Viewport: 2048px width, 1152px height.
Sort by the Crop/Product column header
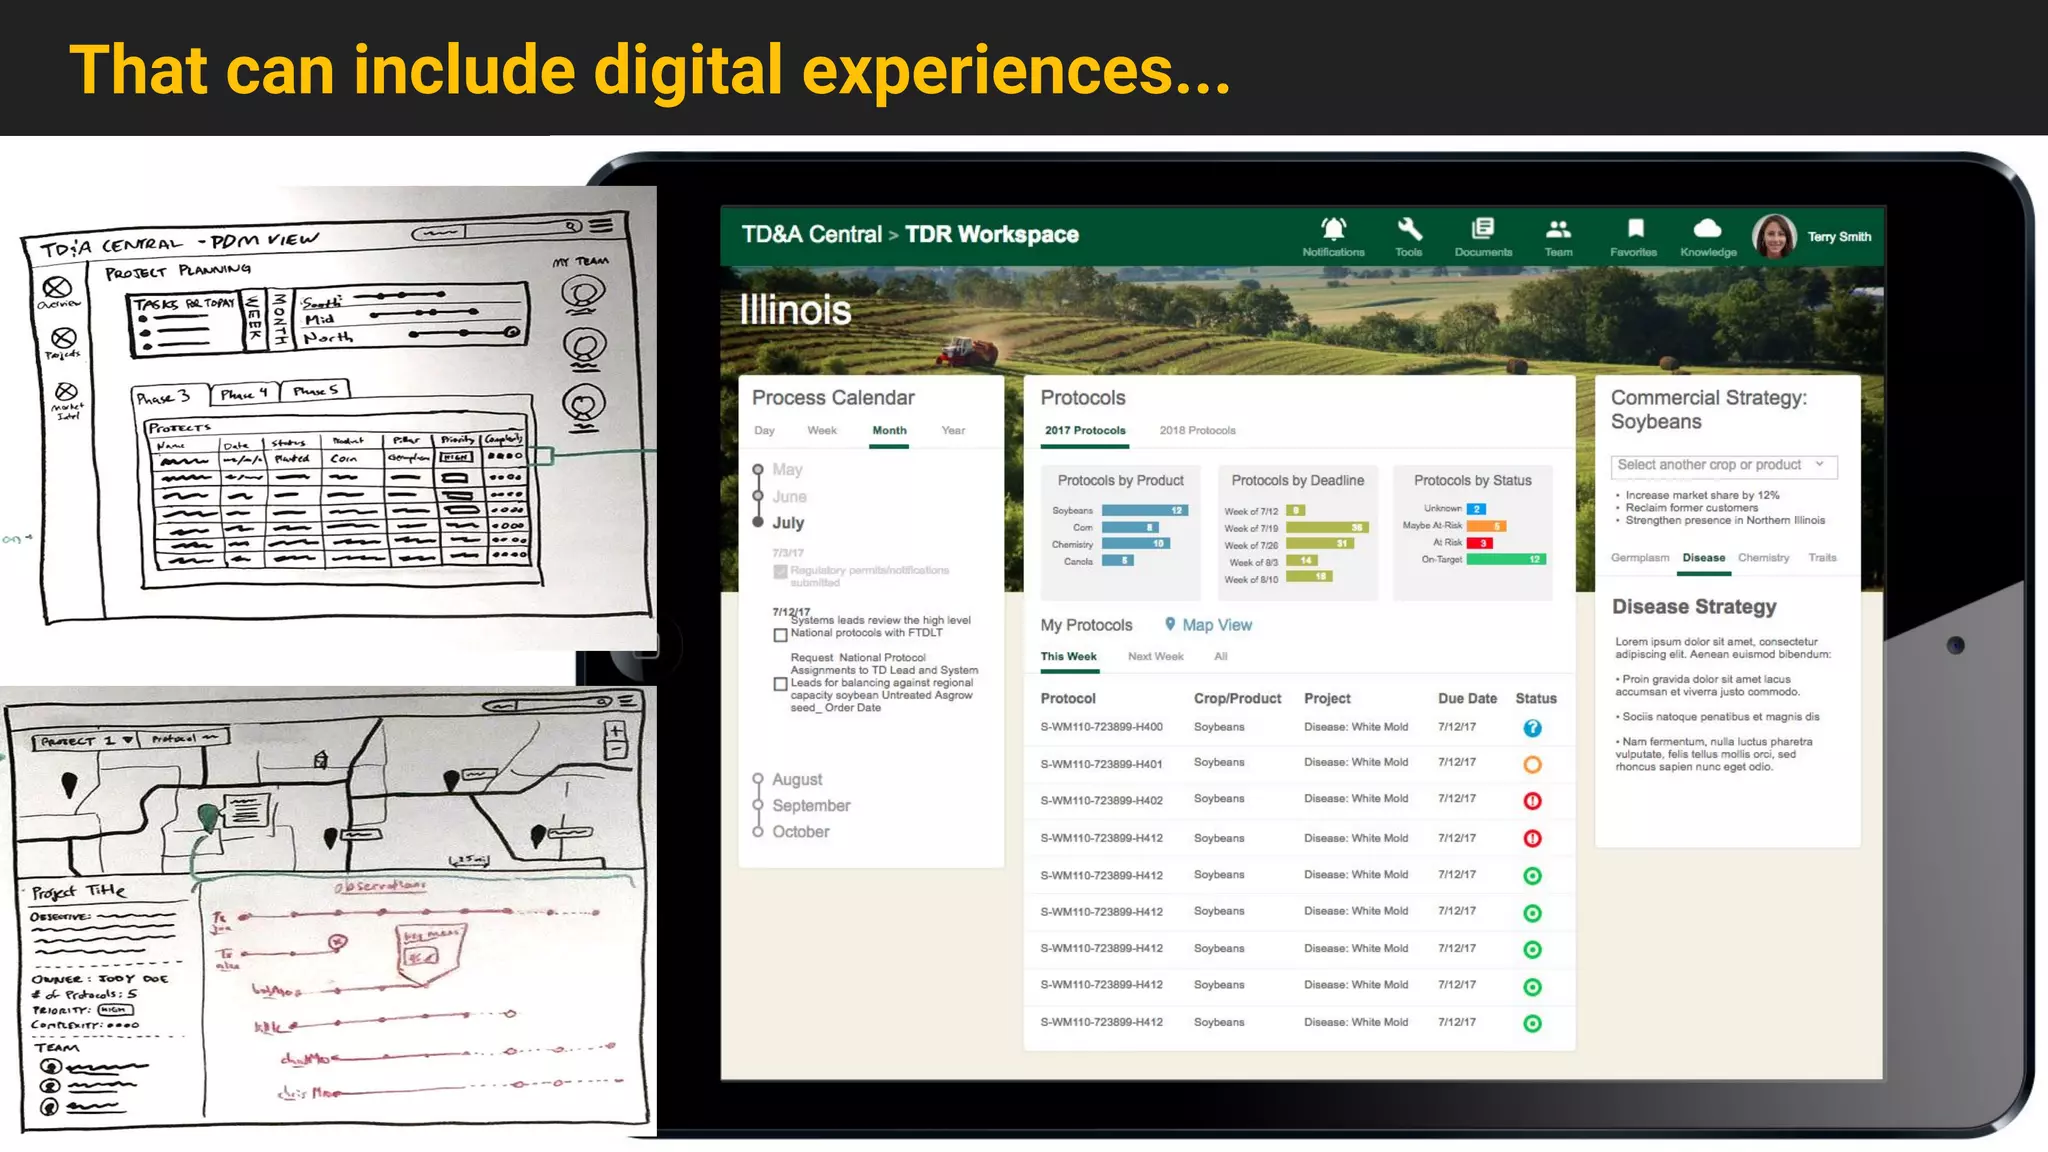click(1237, 699)
